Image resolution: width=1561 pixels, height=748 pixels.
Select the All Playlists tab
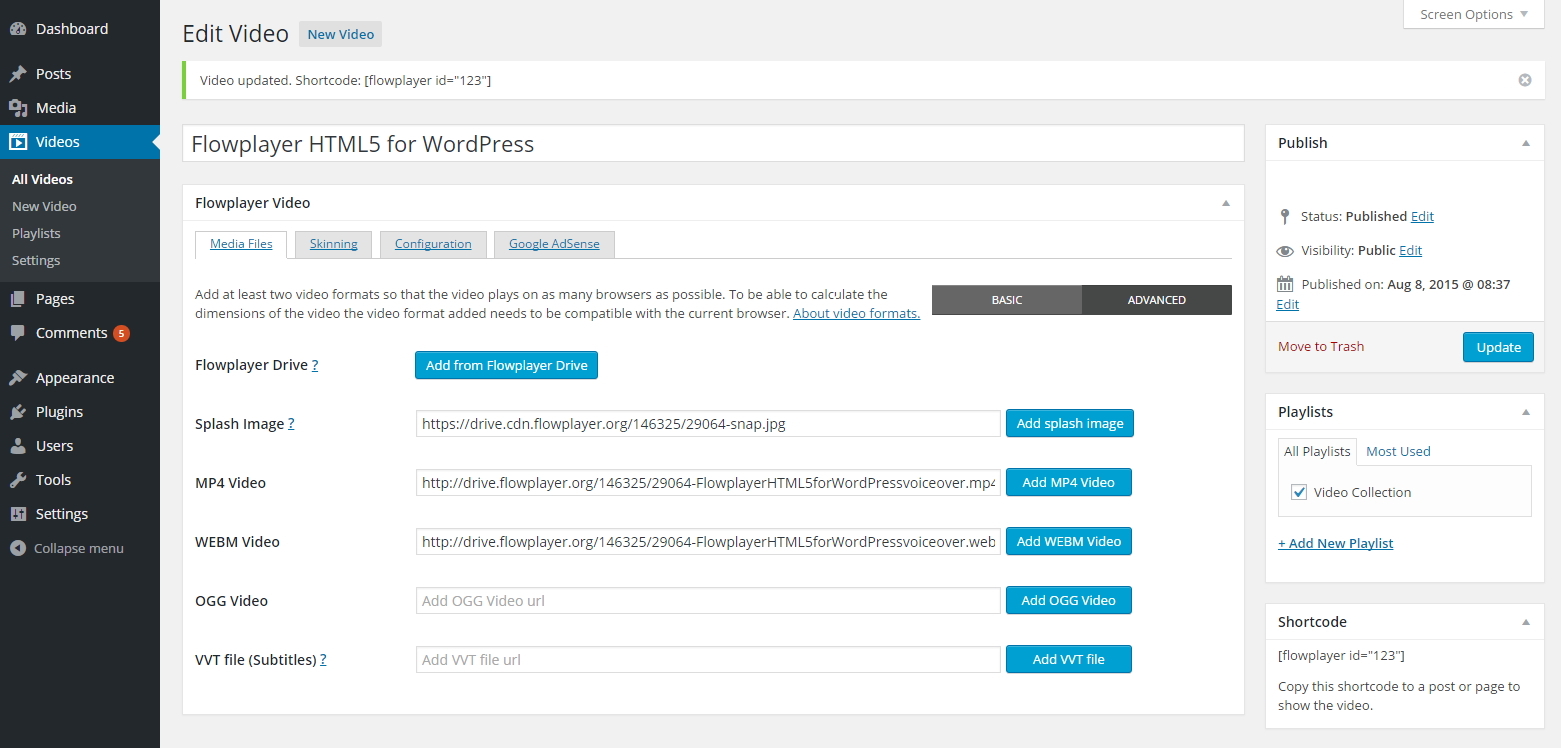coord(1317,451)
